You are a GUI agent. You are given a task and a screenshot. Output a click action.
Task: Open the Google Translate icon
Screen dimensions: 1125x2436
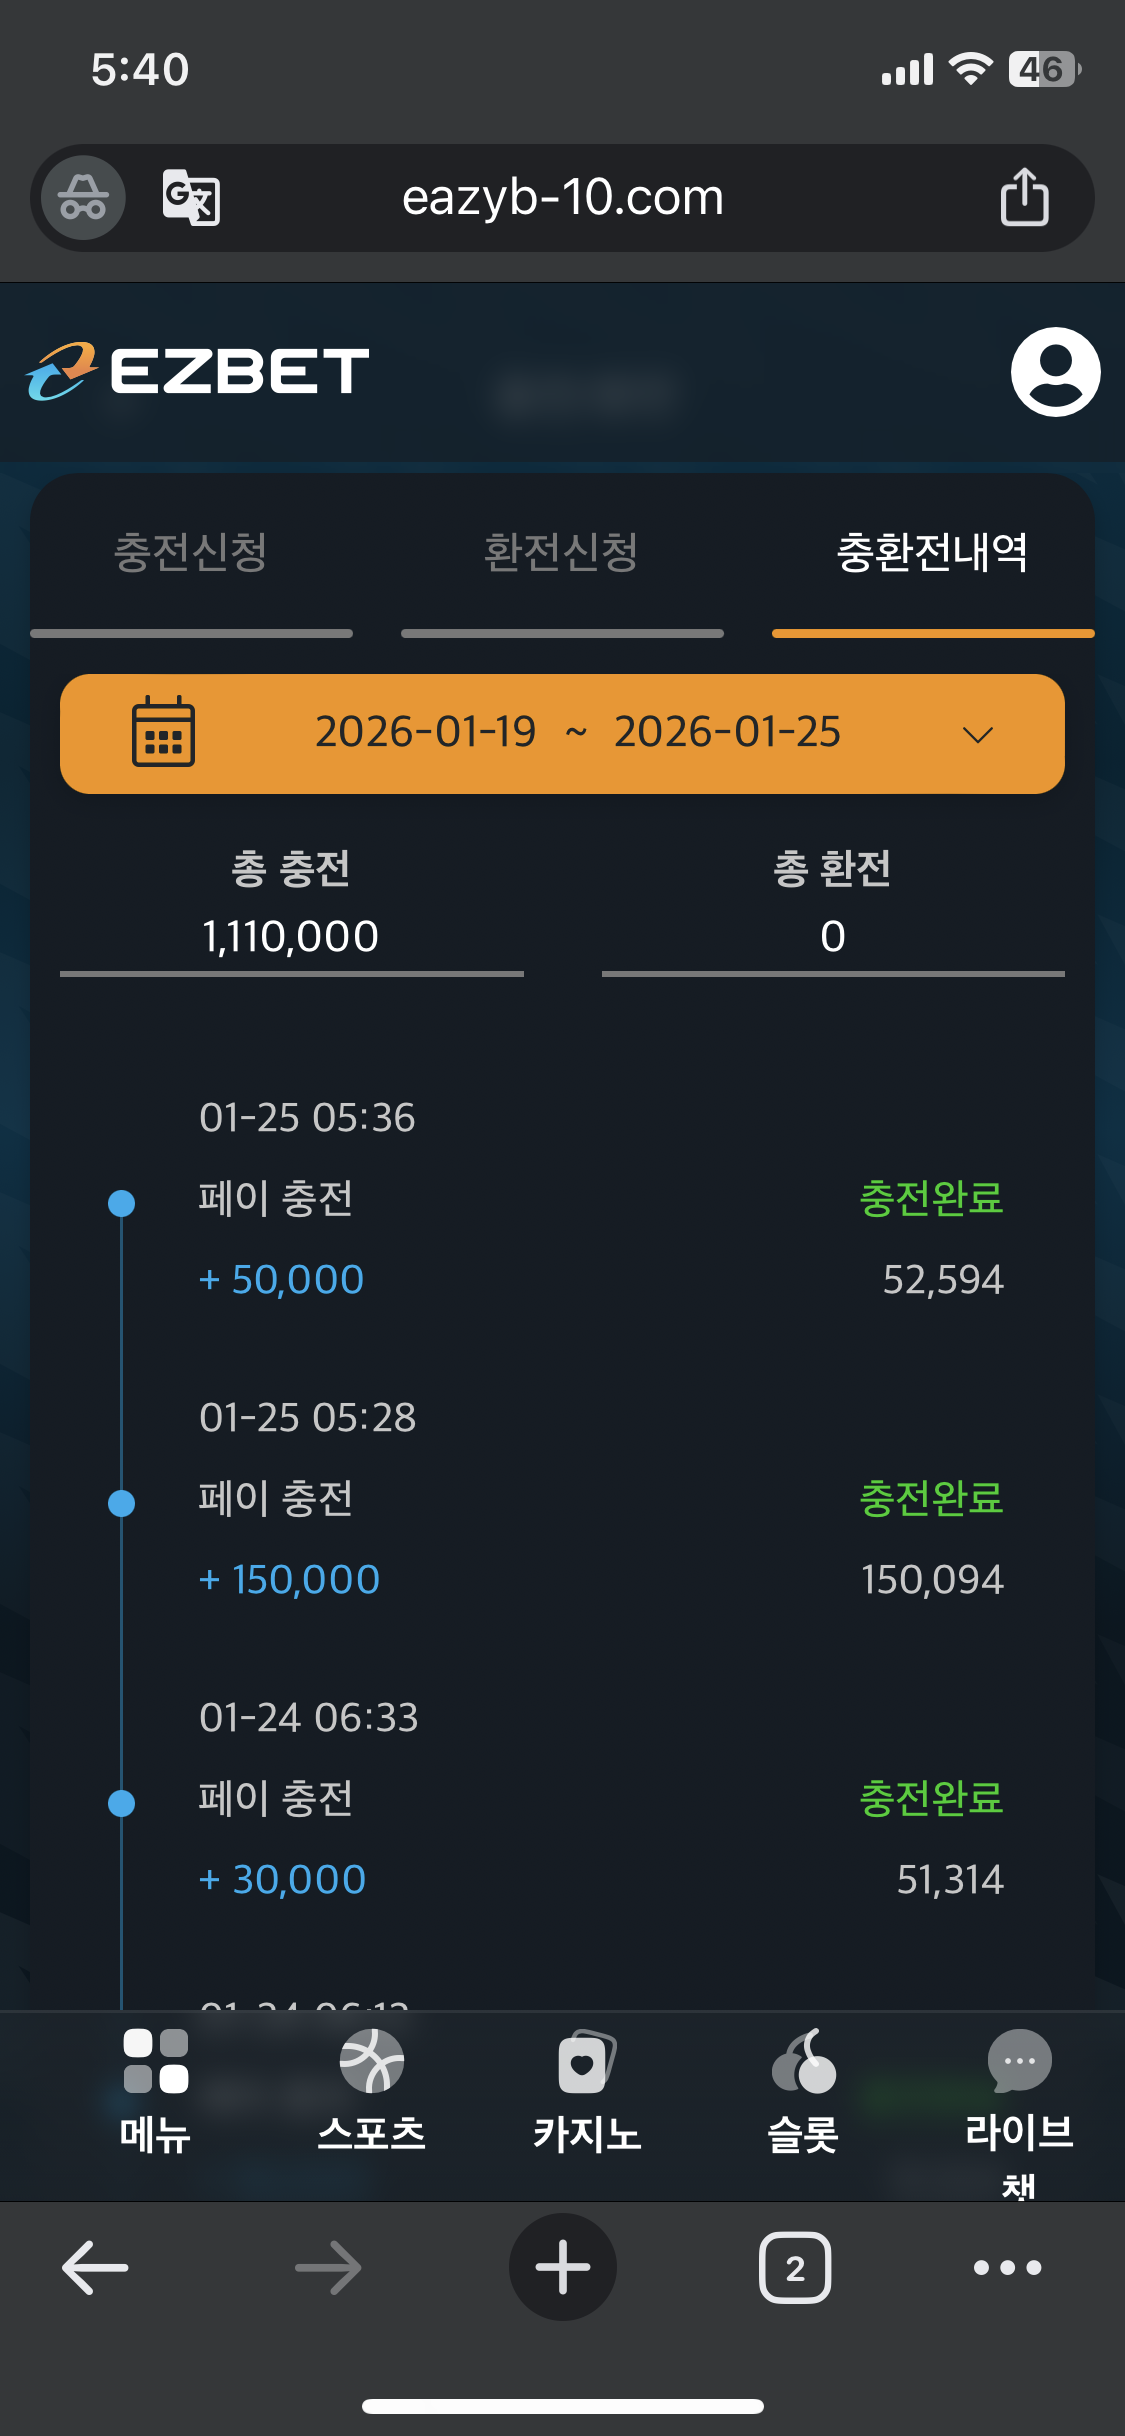[x=191, y=198]
